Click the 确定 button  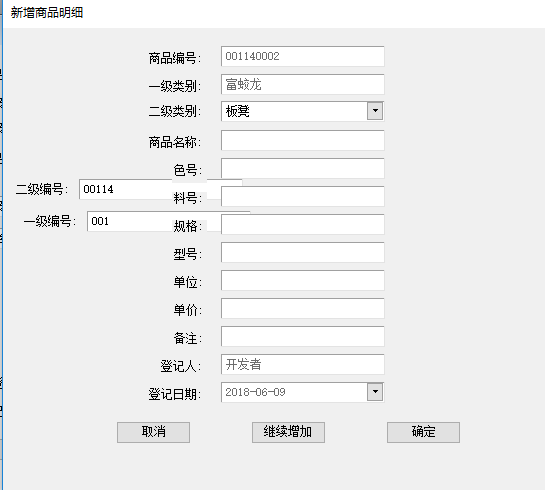pos(423,432)
